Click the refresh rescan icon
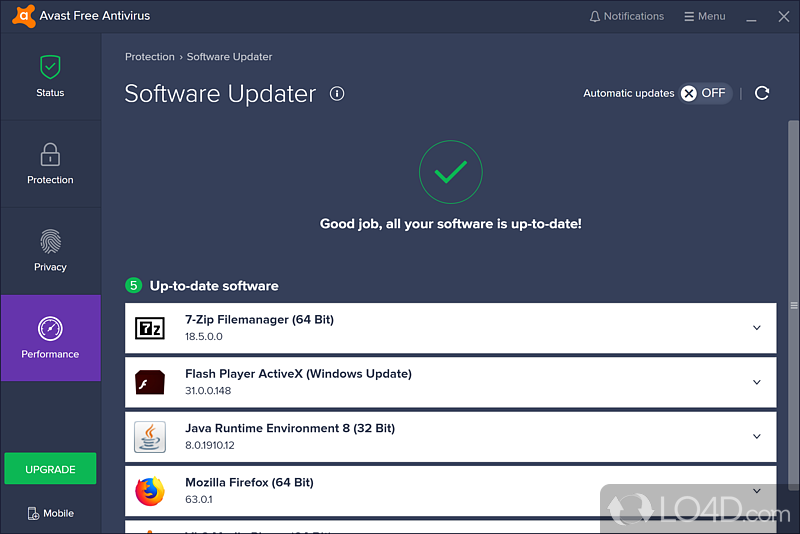The image size is (800, 534). (x=762, y=93)
